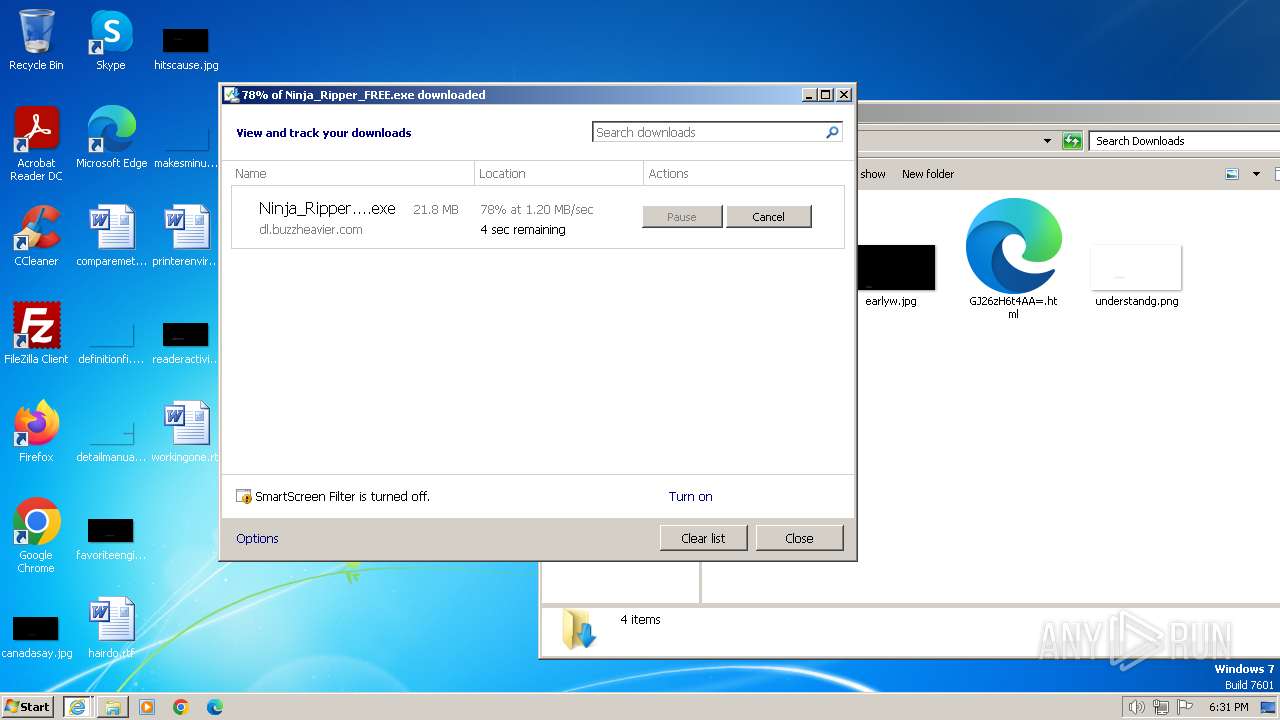Change view with Explorer views icon
1280x720 pixels.
[1232, 174]
